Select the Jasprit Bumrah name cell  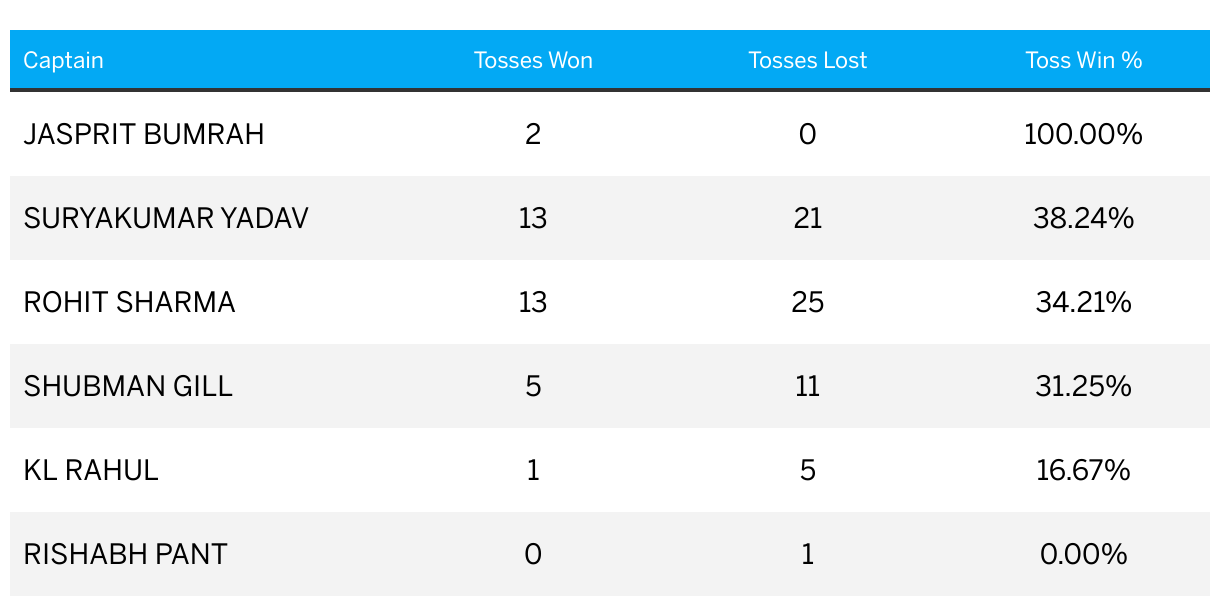tap(144, 134)
